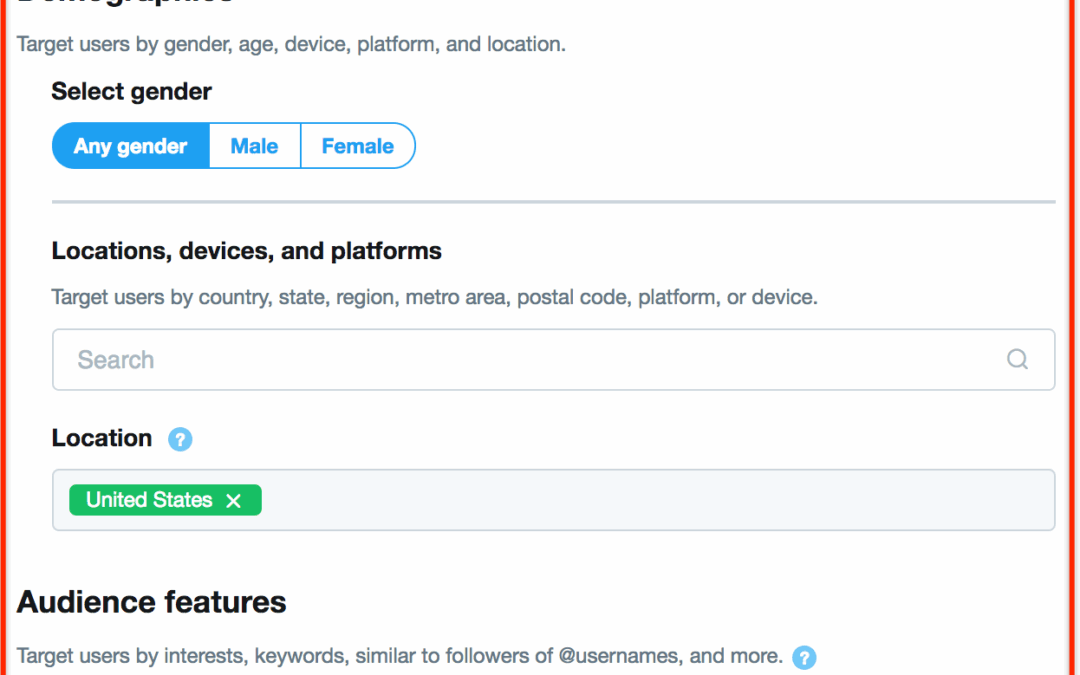This screenshot has width=1080, height=675.
Task: Click the Location label text
Action: pos(102,438)
